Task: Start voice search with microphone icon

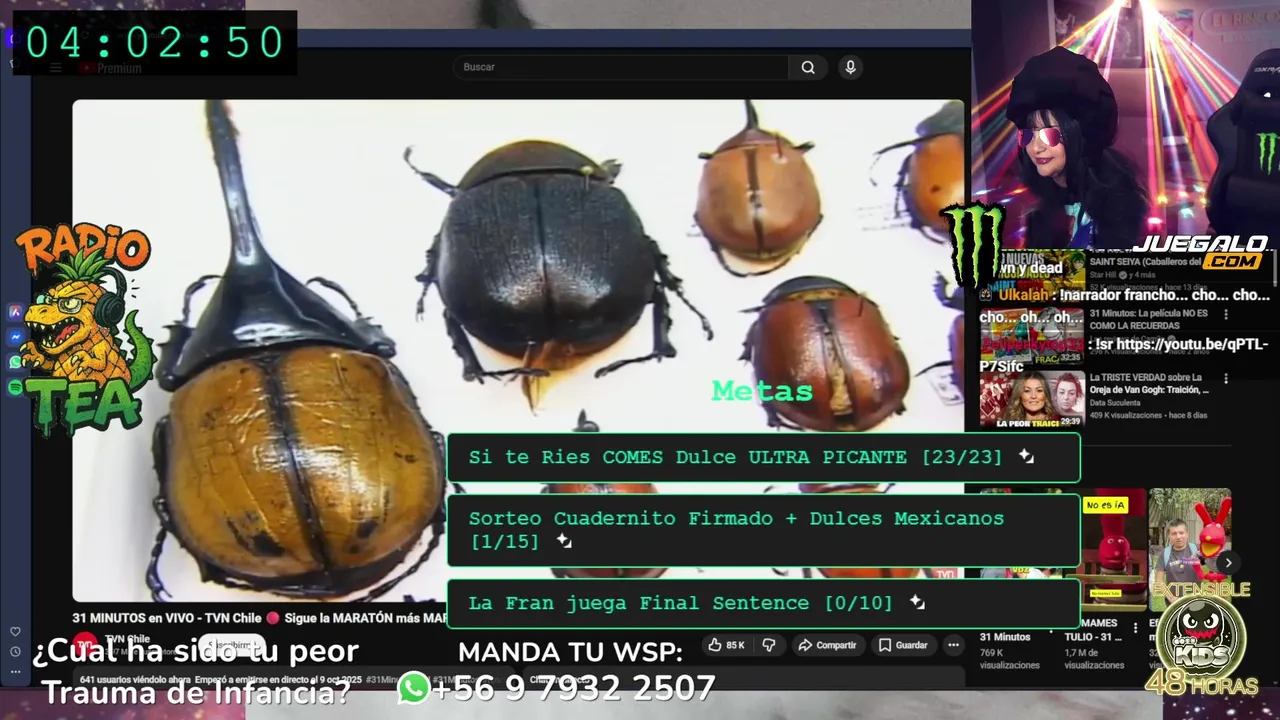Action: coord(850,67)
